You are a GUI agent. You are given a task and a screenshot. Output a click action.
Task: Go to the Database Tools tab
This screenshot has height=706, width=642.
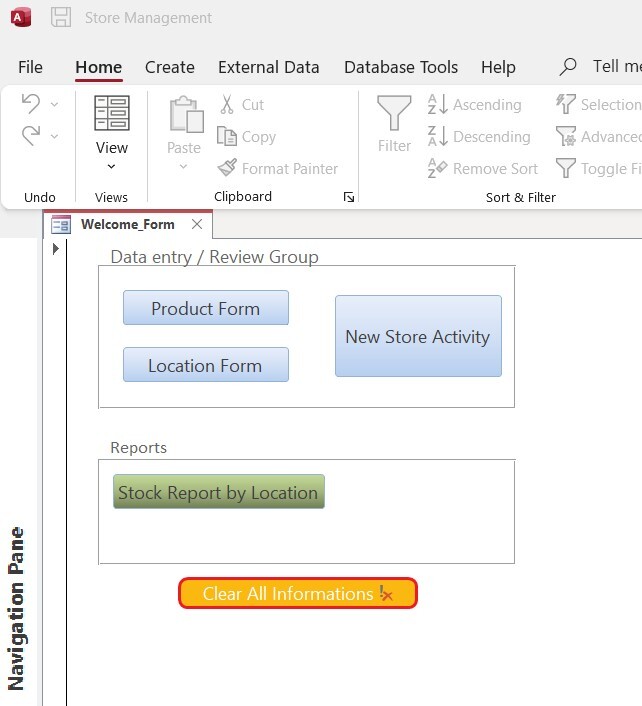tap(401, 67)
